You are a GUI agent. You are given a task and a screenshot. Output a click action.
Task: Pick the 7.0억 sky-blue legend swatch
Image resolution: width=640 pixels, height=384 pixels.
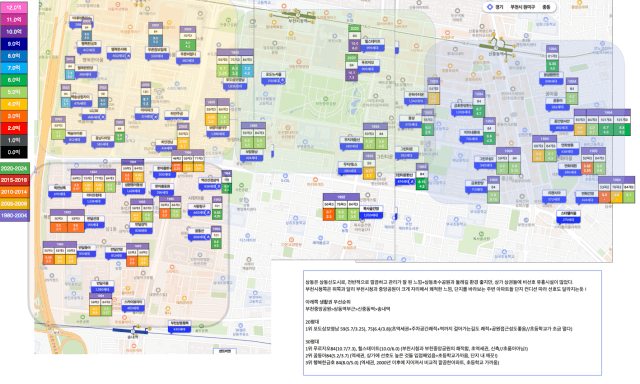coord(14,68)
